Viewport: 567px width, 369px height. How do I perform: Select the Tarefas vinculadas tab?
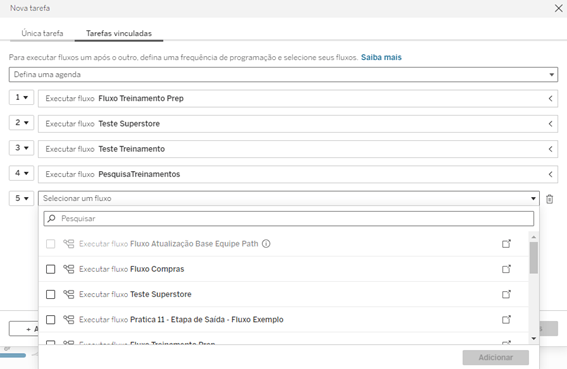click(119, 33)
